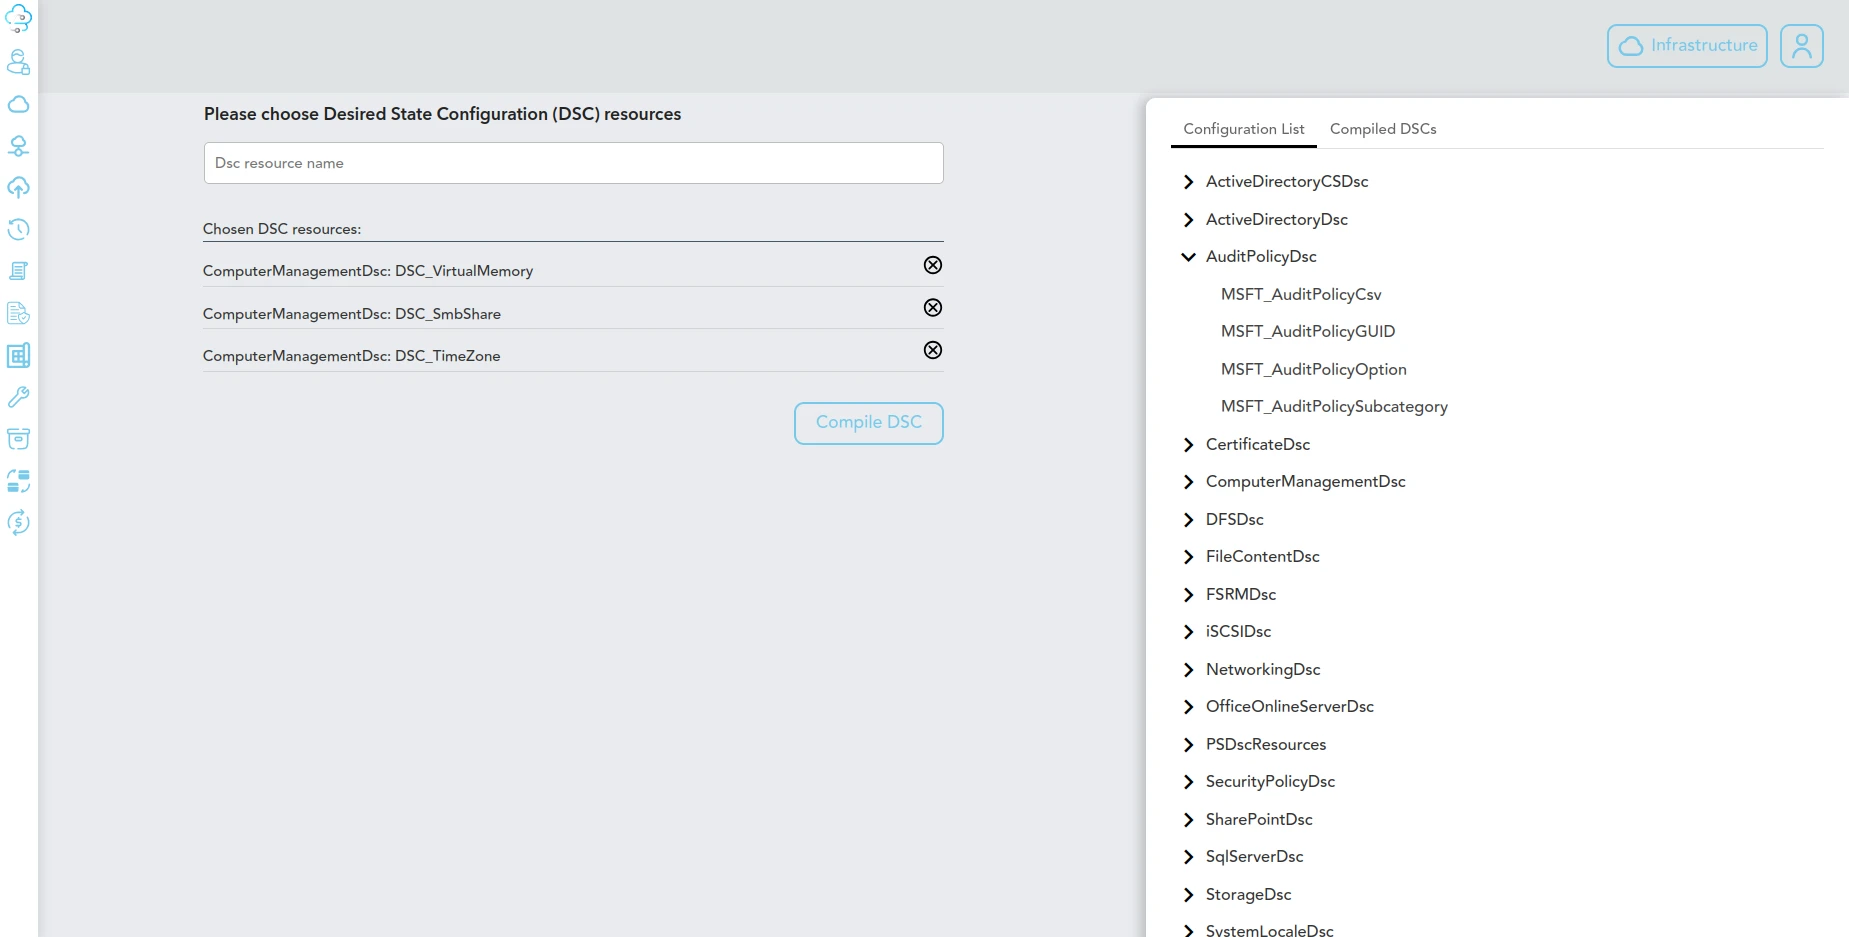Expand the ActiveDirectoryDsc node
The width and height of the screenshot is (1849, 937).
1188,220
